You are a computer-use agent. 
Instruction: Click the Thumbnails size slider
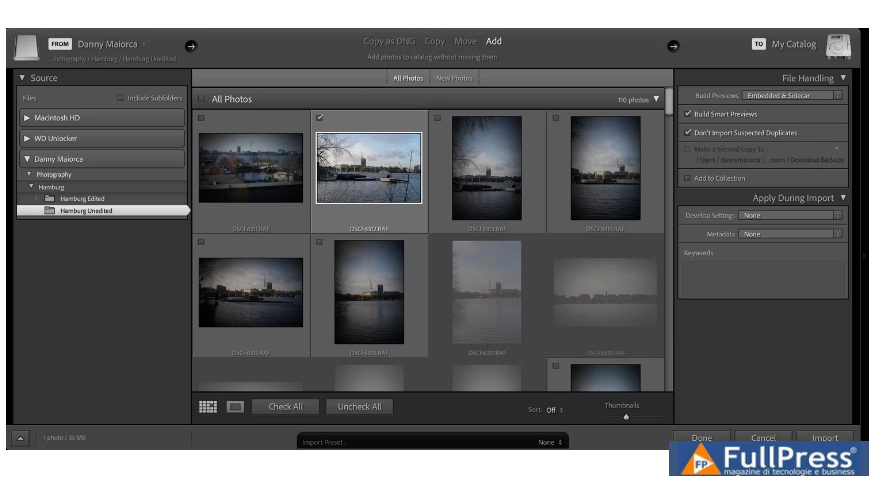[x=626, y=416]
